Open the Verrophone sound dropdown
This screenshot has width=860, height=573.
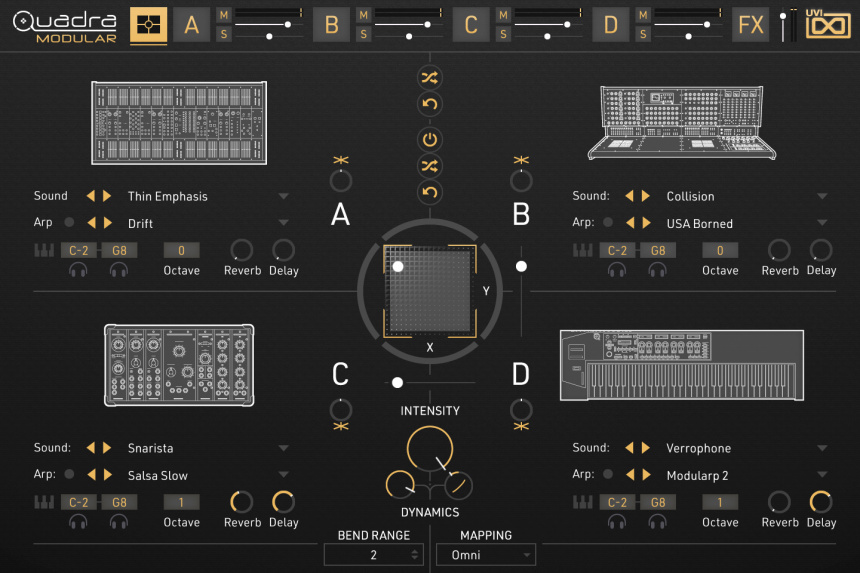click(822, 448)
